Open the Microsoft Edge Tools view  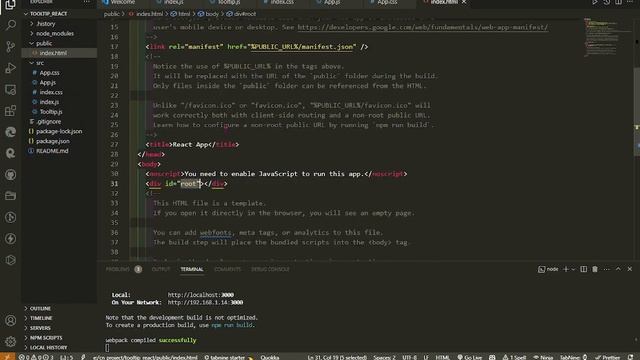click(11, 132)
